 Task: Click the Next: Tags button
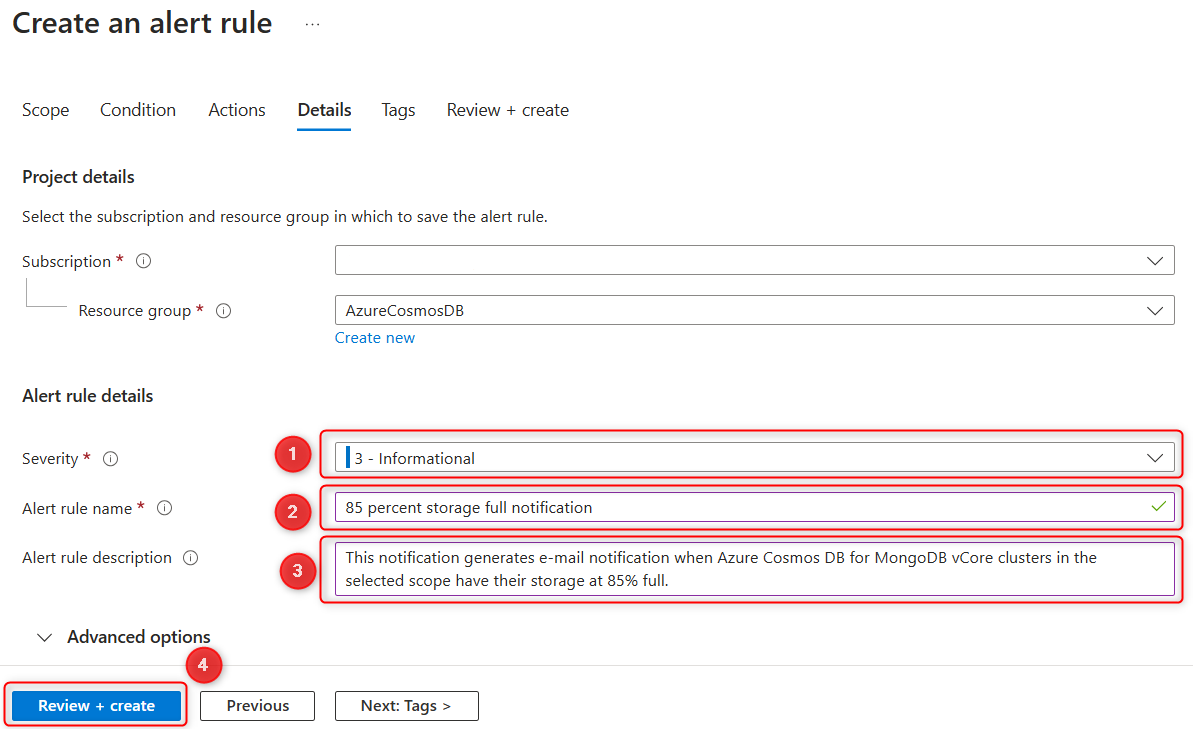tap(406, 705)
